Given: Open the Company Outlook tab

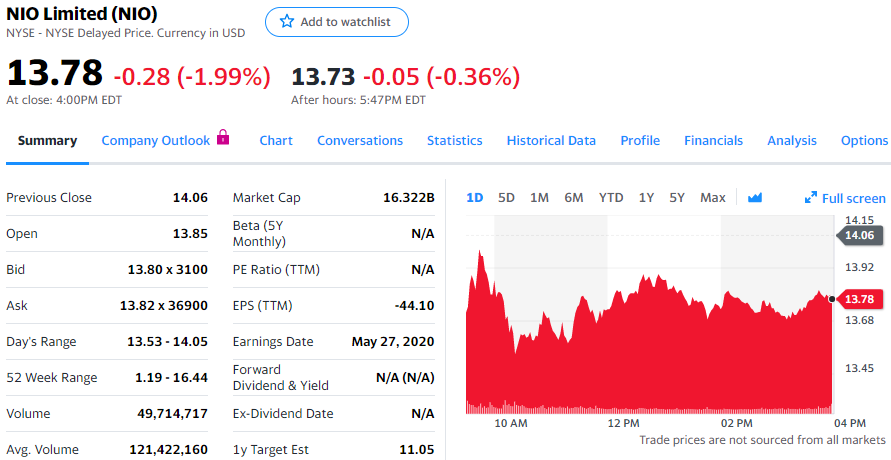Looking at the screenshot, I should coord(156,141).
